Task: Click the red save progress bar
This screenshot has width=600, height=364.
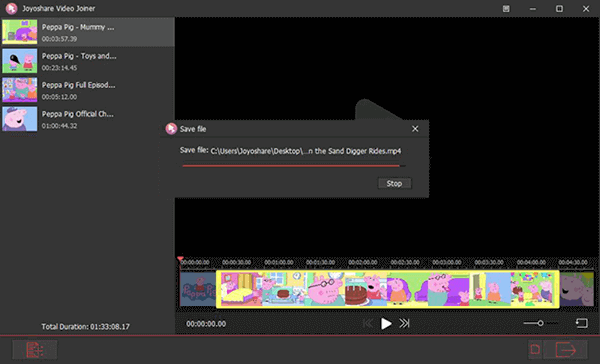Action: (x=294, y=166)
